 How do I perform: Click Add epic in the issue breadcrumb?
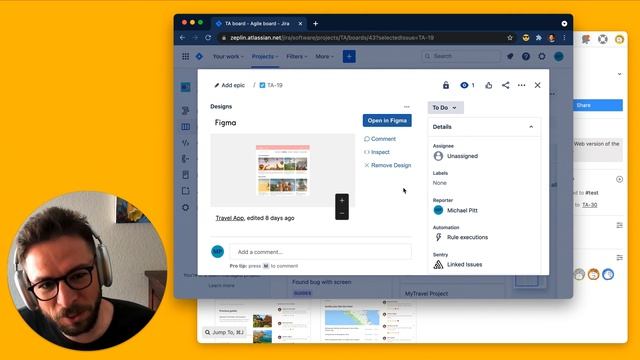[230, 85]
